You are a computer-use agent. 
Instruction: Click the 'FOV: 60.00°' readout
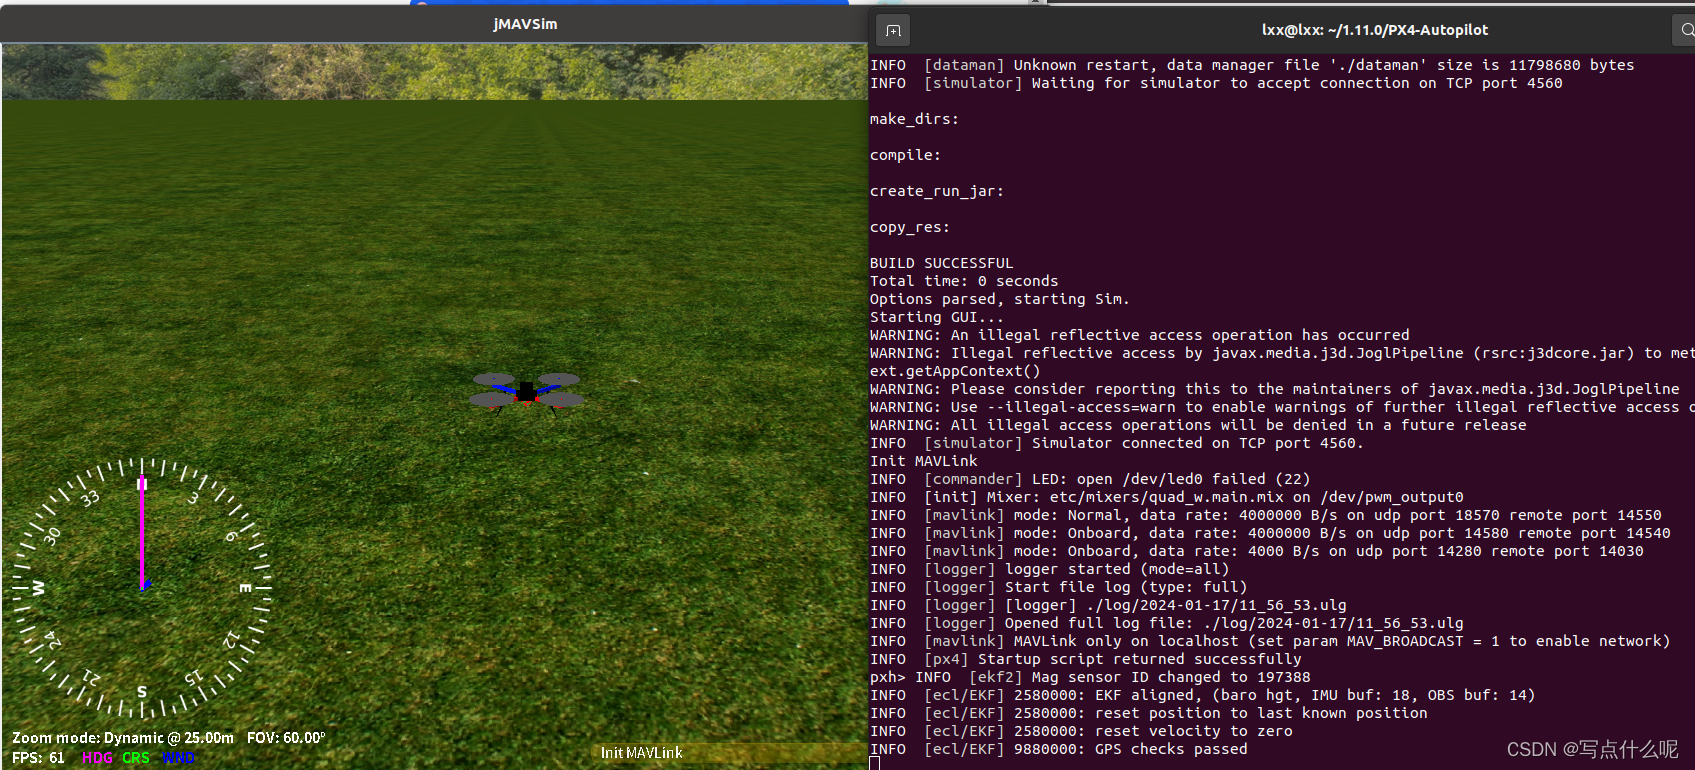pyautogui.click(x=286, y=738)
